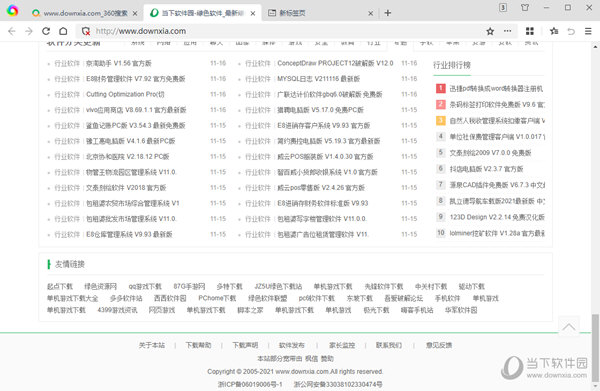The height and width of the screenshot is (391, 600).
Task: Open rank 5 文泰刻绘2009 V7.0.0
Action: [x=490, y=153]
